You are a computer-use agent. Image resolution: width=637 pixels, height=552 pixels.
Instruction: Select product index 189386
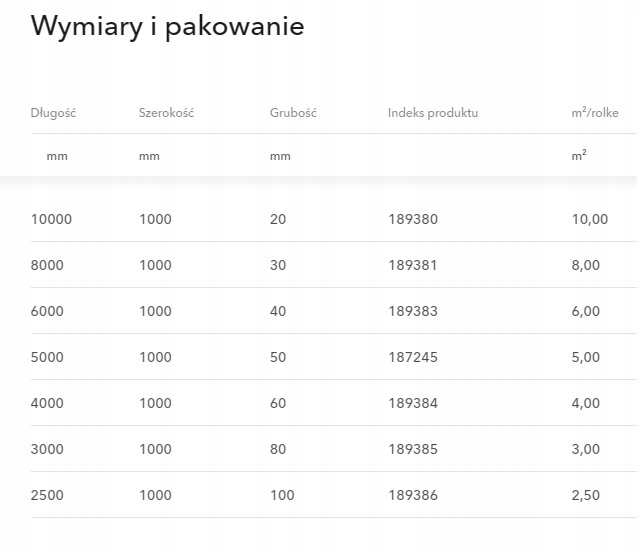pos(413,495)
